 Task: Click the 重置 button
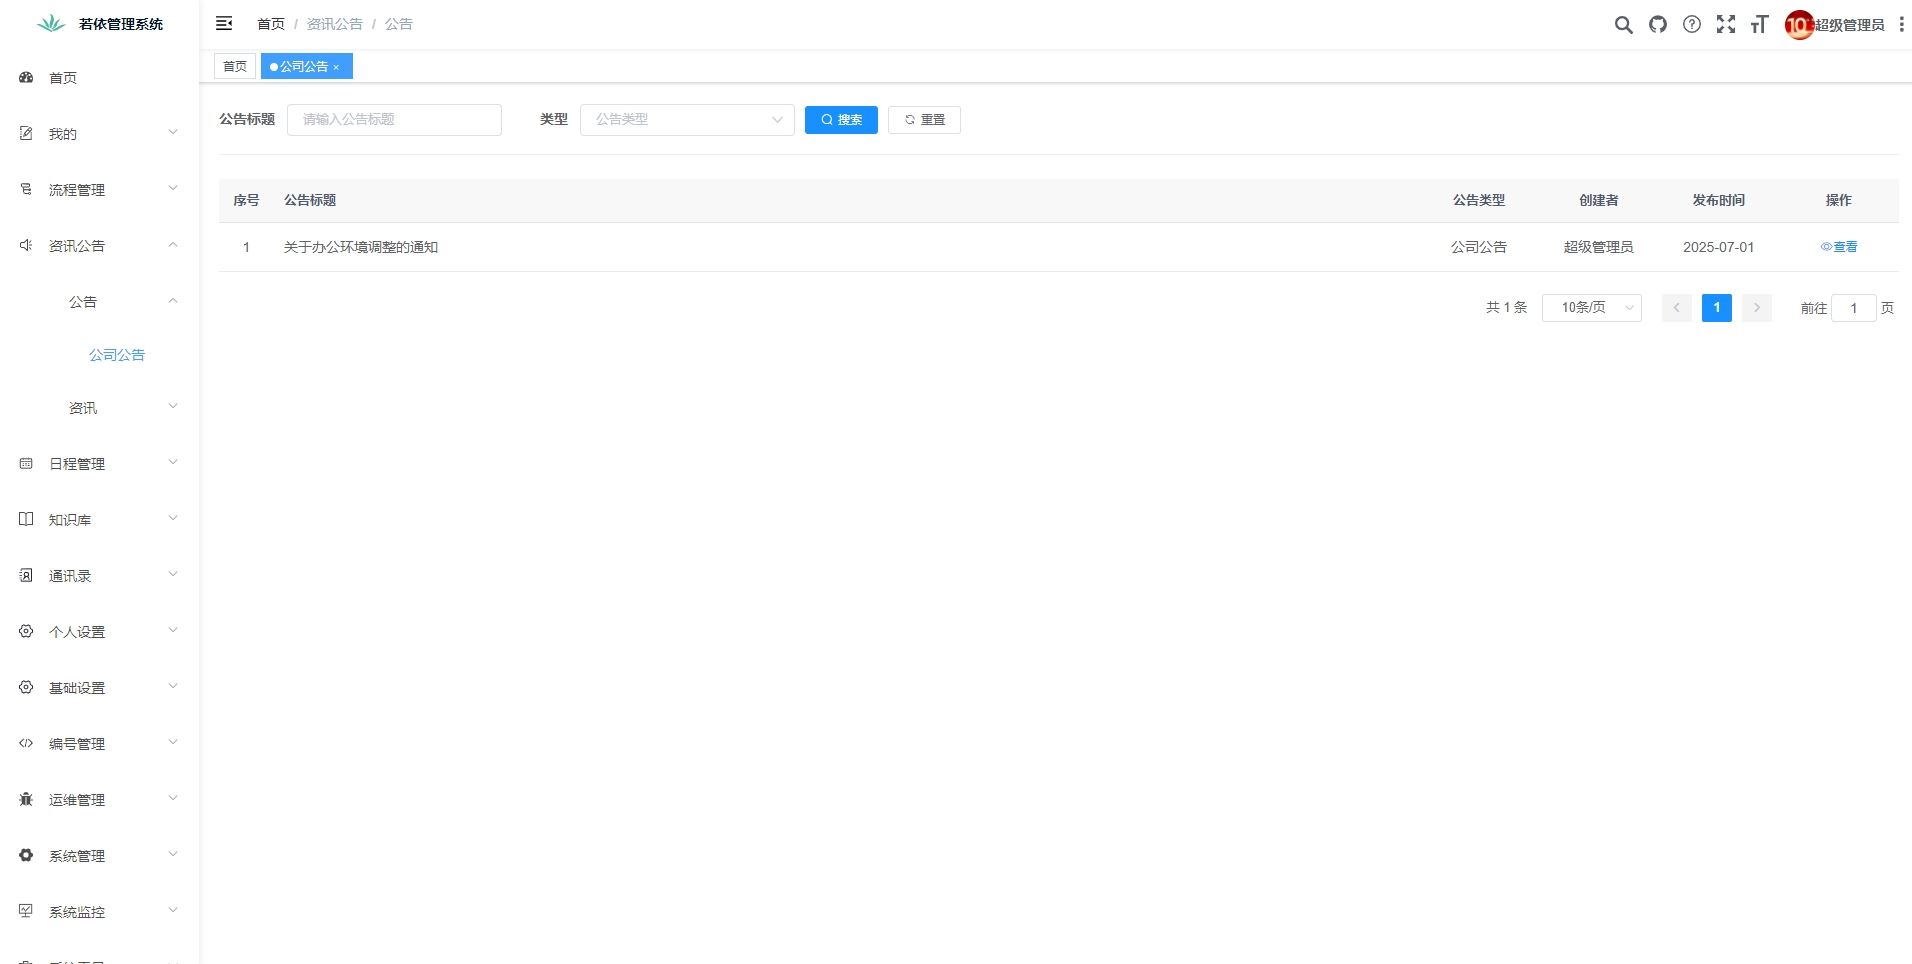coord(924,120)
